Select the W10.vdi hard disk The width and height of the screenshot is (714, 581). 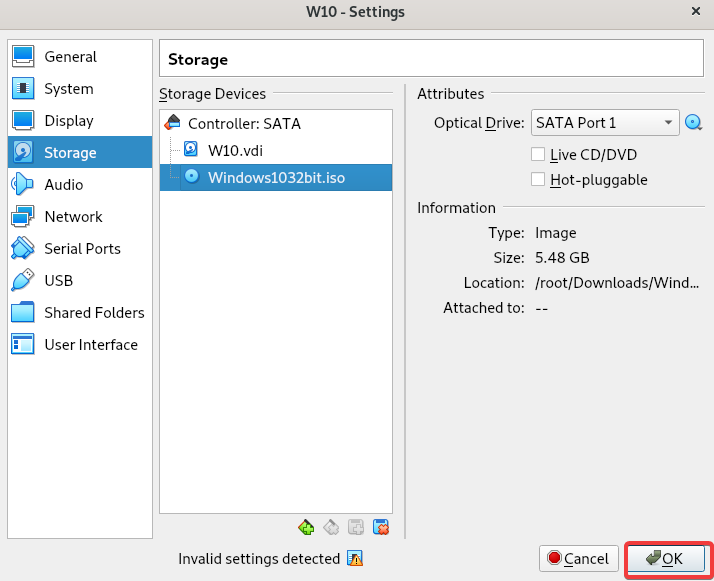pyautogui.click(x=276, y=150)
